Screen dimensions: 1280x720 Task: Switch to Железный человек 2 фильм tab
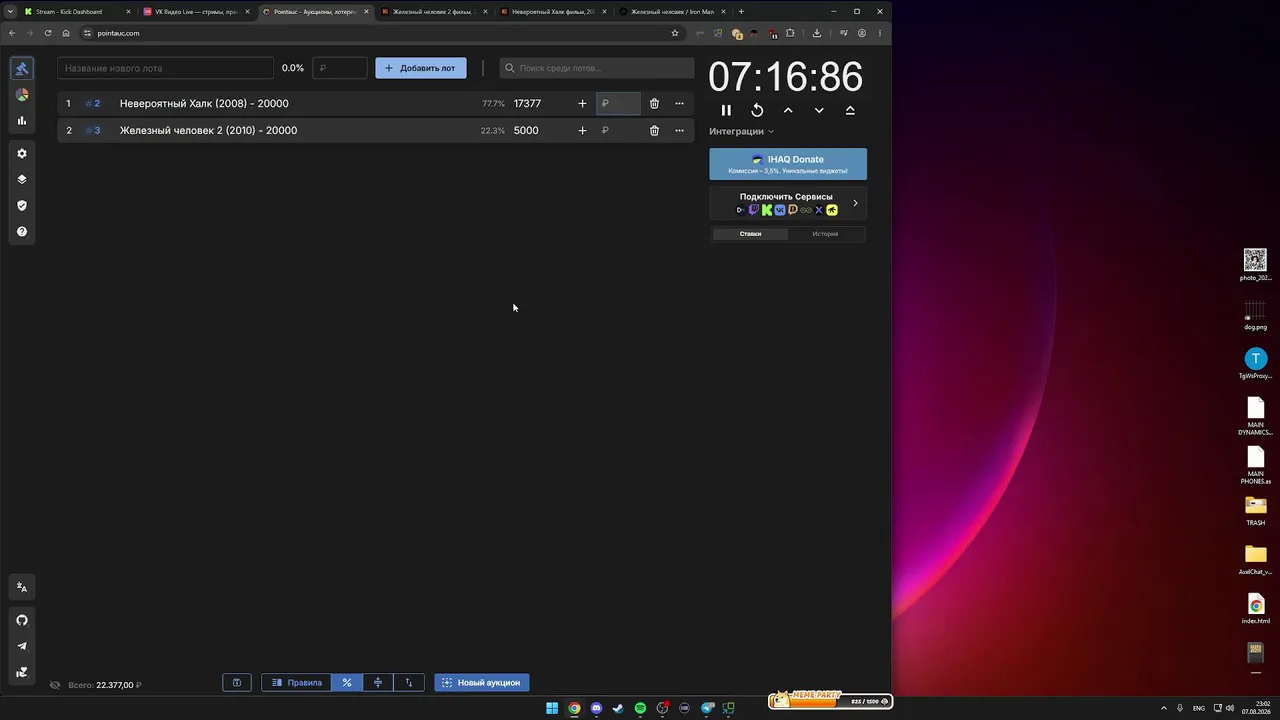[434, 12]
